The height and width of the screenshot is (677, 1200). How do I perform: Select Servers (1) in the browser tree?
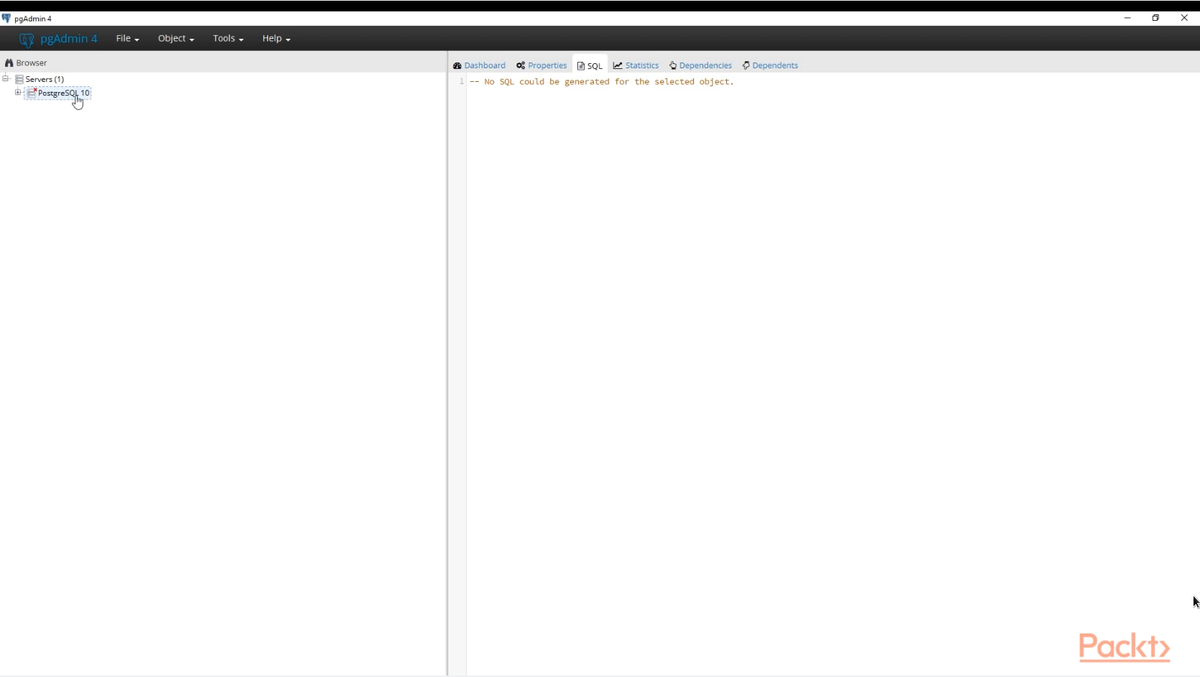click(44, 79)
